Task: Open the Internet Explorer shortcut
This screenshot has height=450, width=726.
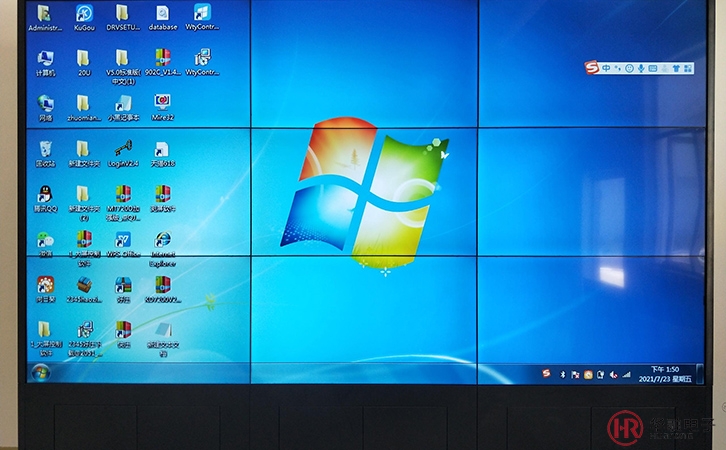Action: point(163,249)
